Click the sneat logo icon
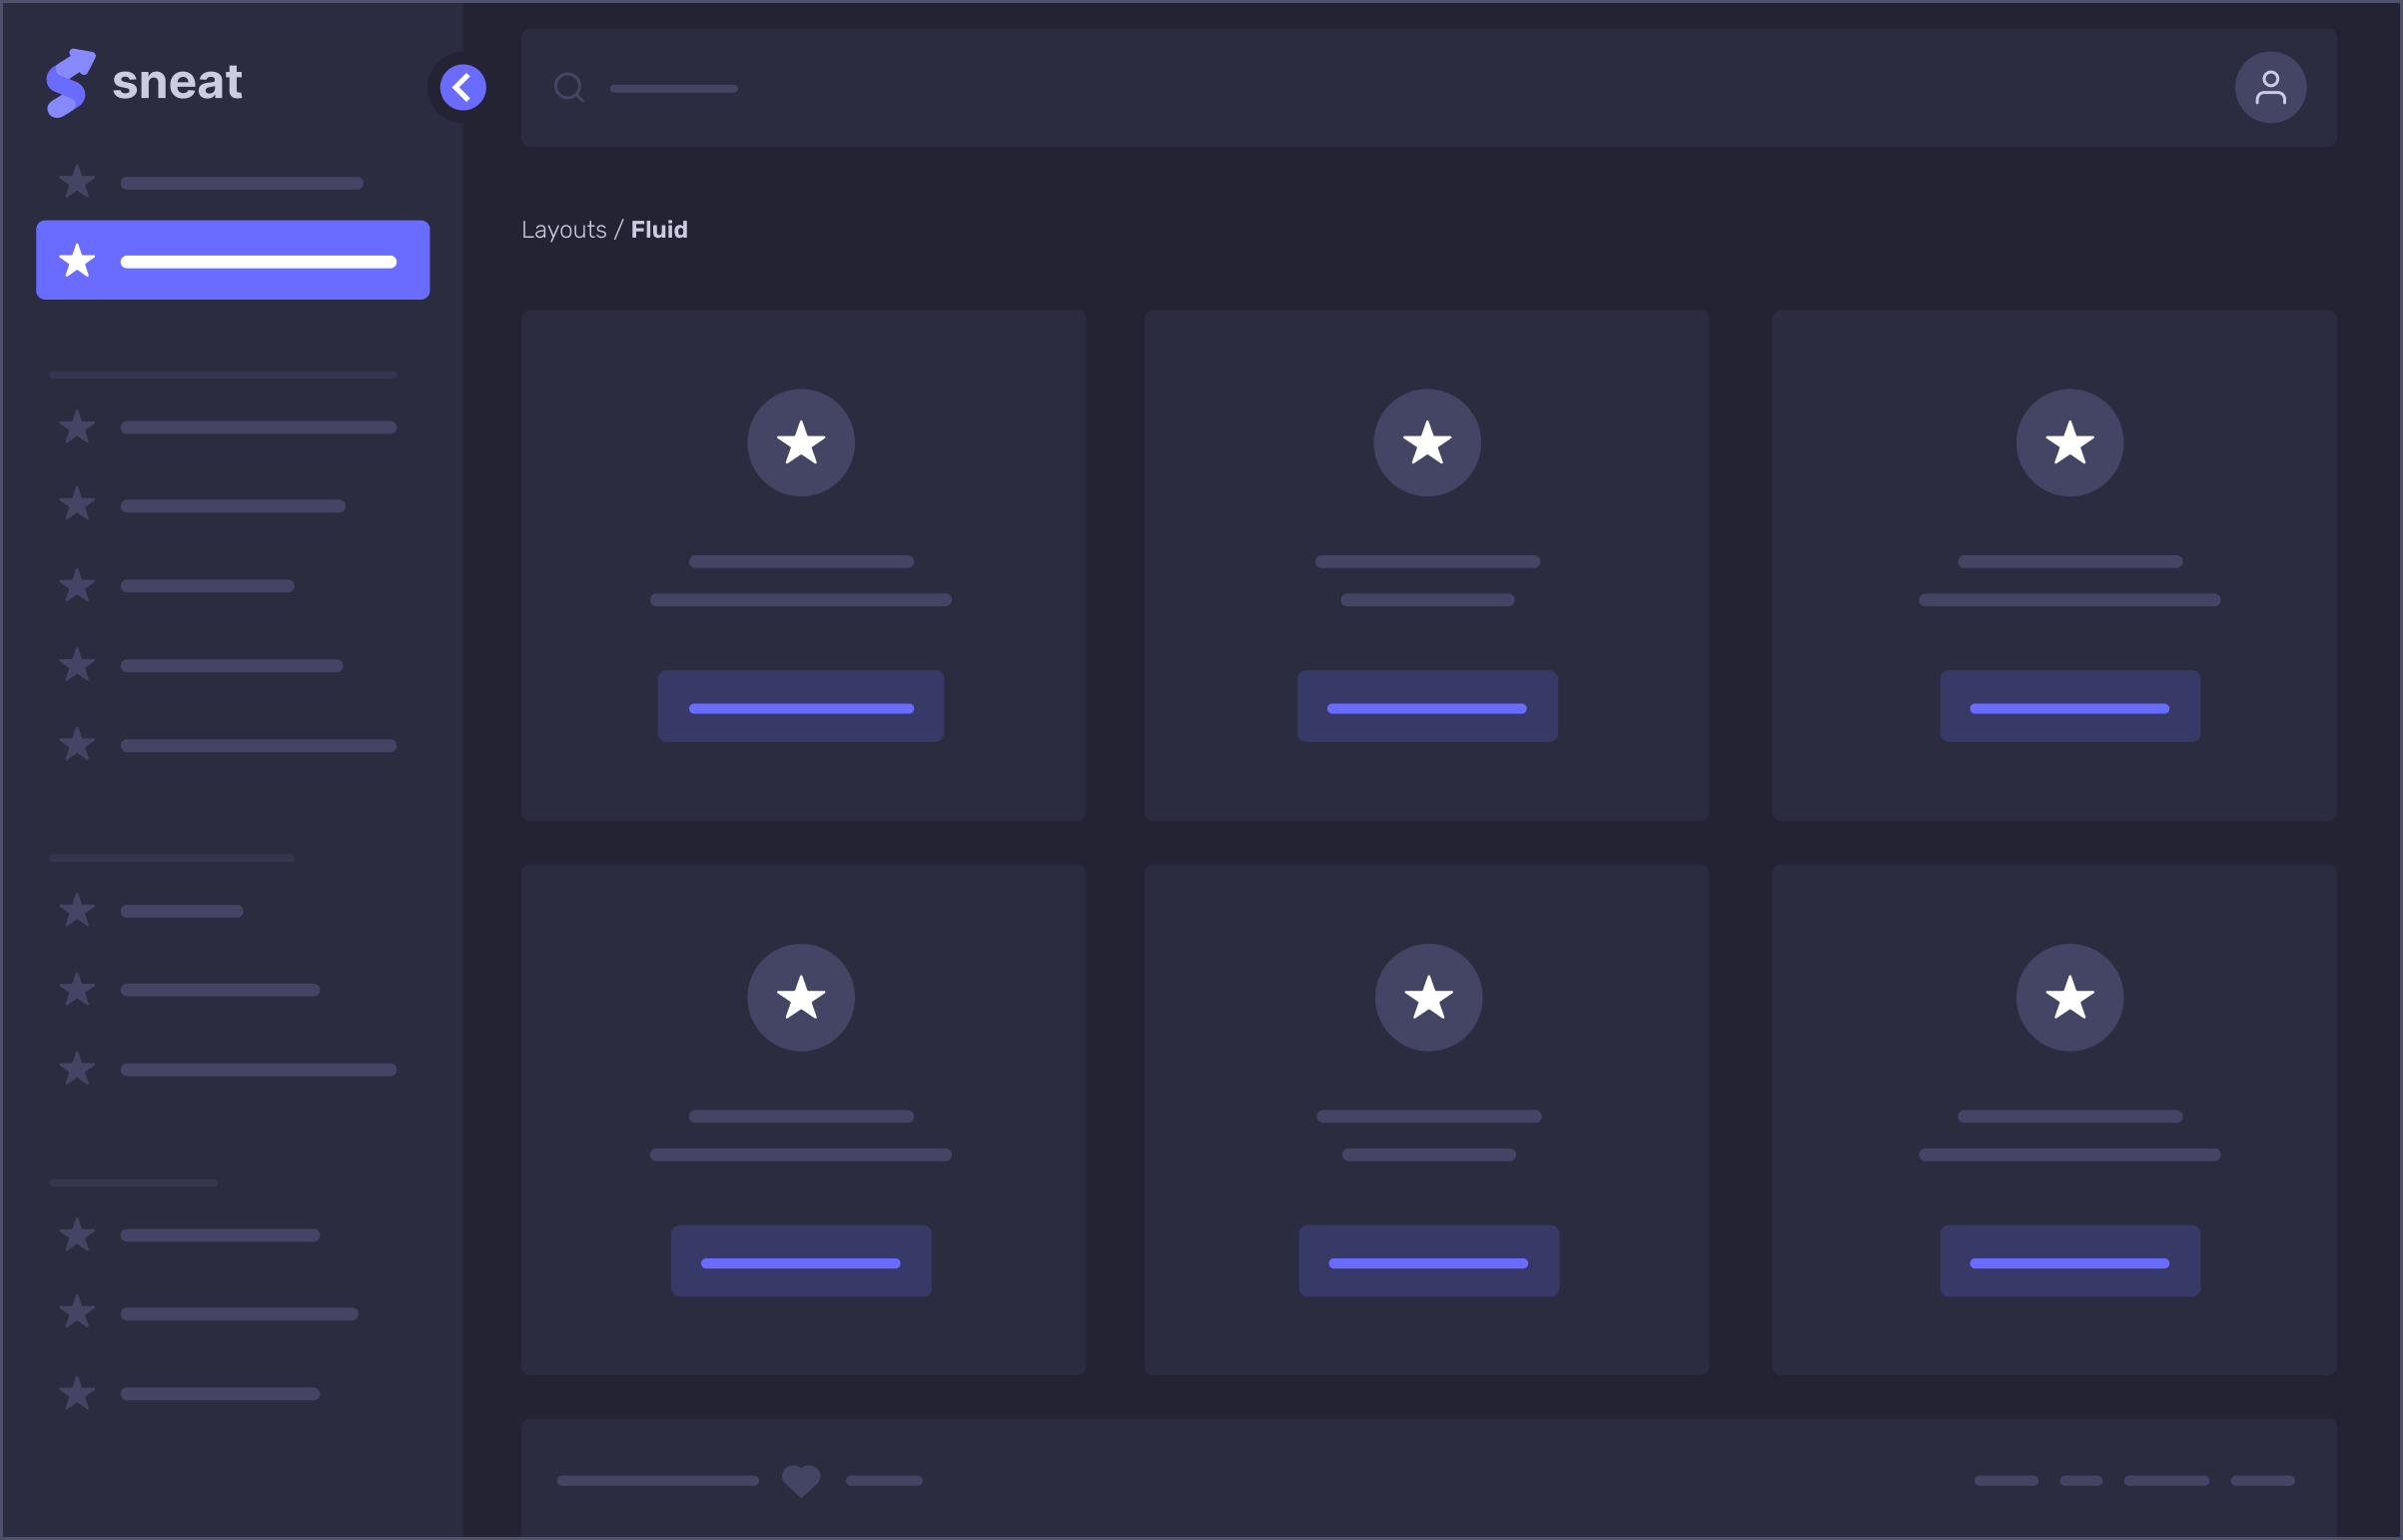2403x1540 pixels. click(x=69, y=83)
